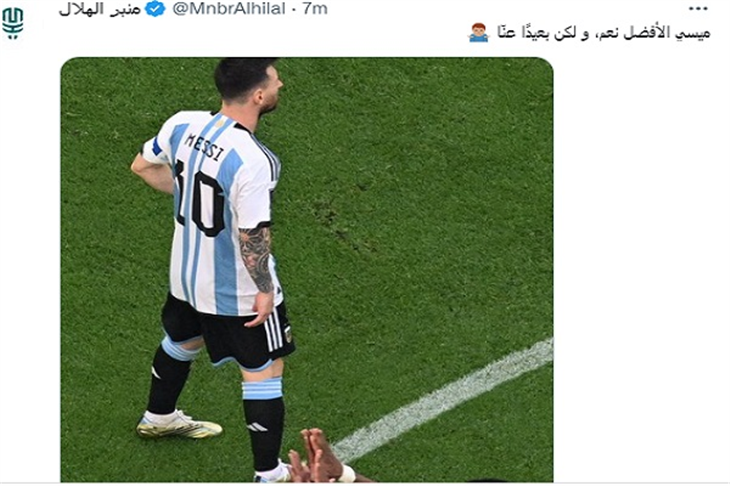Click the light blue sock band
730x486 pixels.
pos(263,389)
